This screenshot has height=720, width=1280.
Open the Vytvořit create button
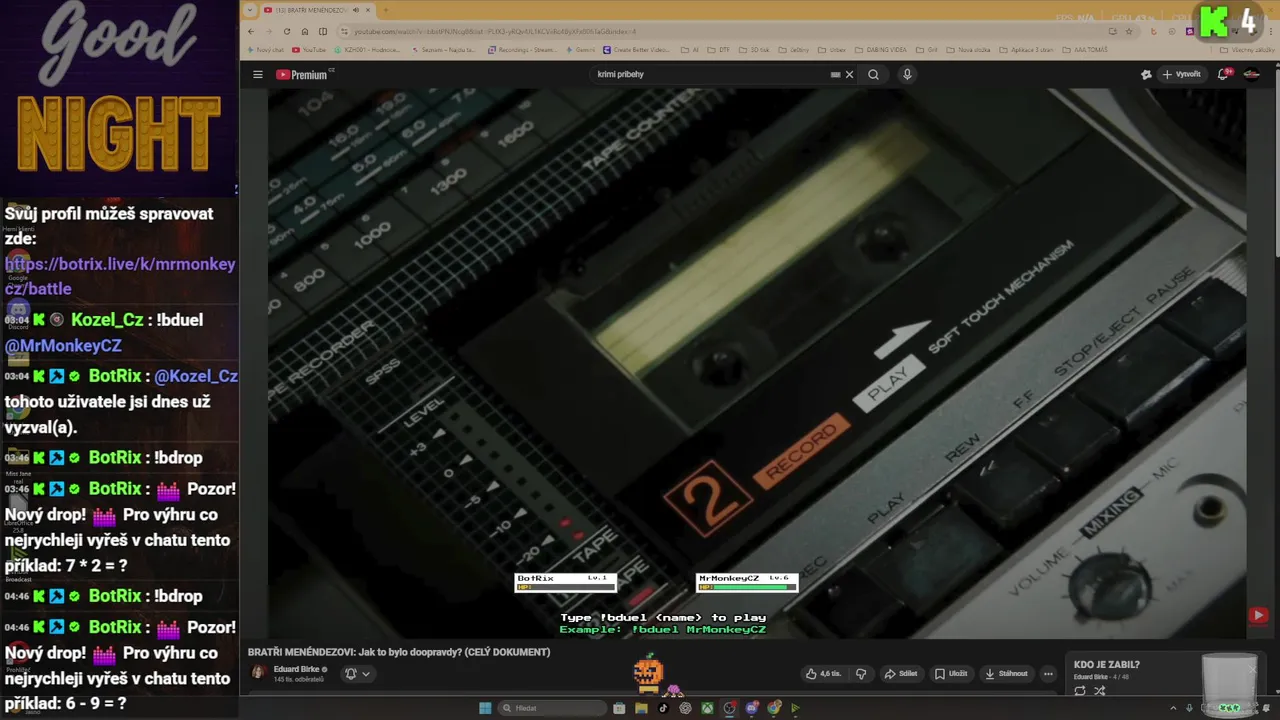pyautogui.click(x=1181, y=74)
